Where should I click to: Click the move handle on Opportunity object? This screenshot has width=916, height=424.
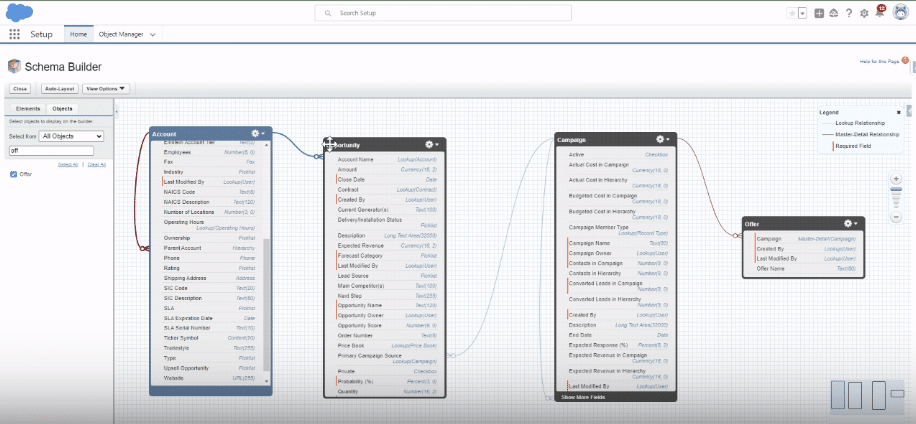pos(329,144)
